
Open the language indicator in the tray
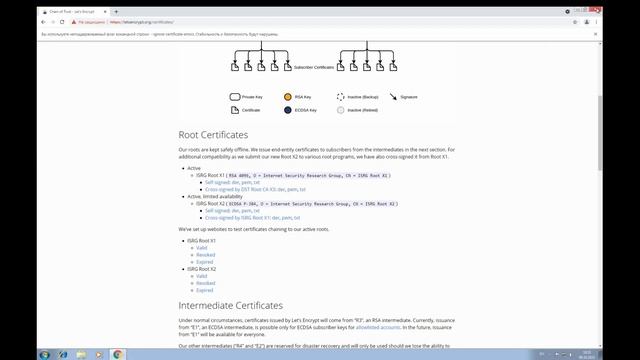pos(542,354)
